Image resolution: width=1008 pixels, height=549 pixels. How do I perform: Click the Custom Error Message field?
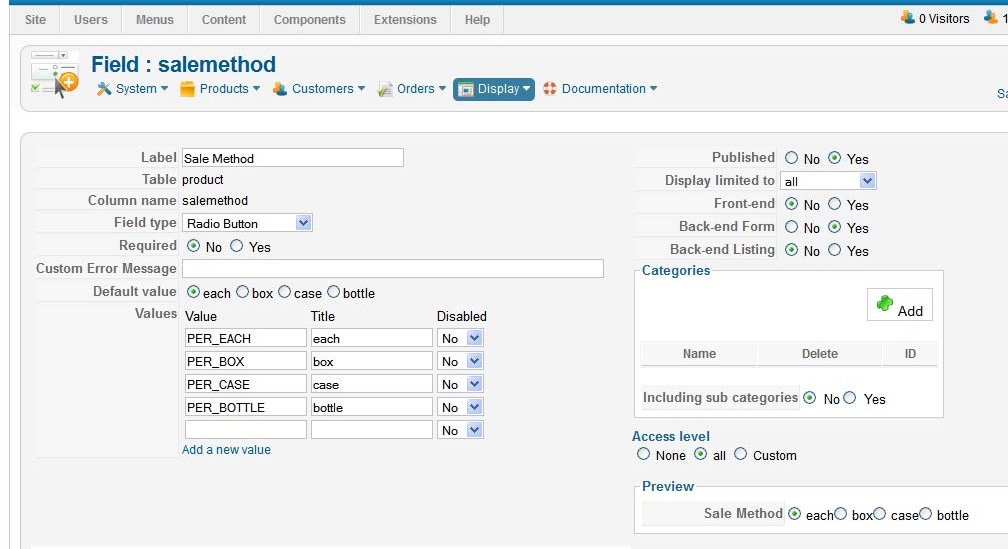click(393, 269)
